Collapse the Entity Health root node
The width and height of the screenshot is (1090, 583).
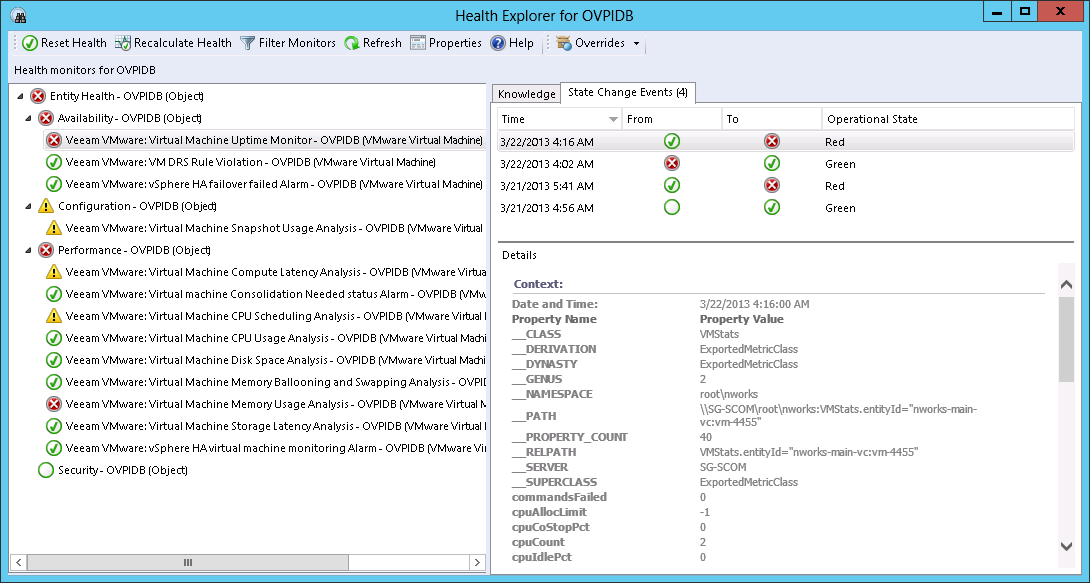coord(21,96)
